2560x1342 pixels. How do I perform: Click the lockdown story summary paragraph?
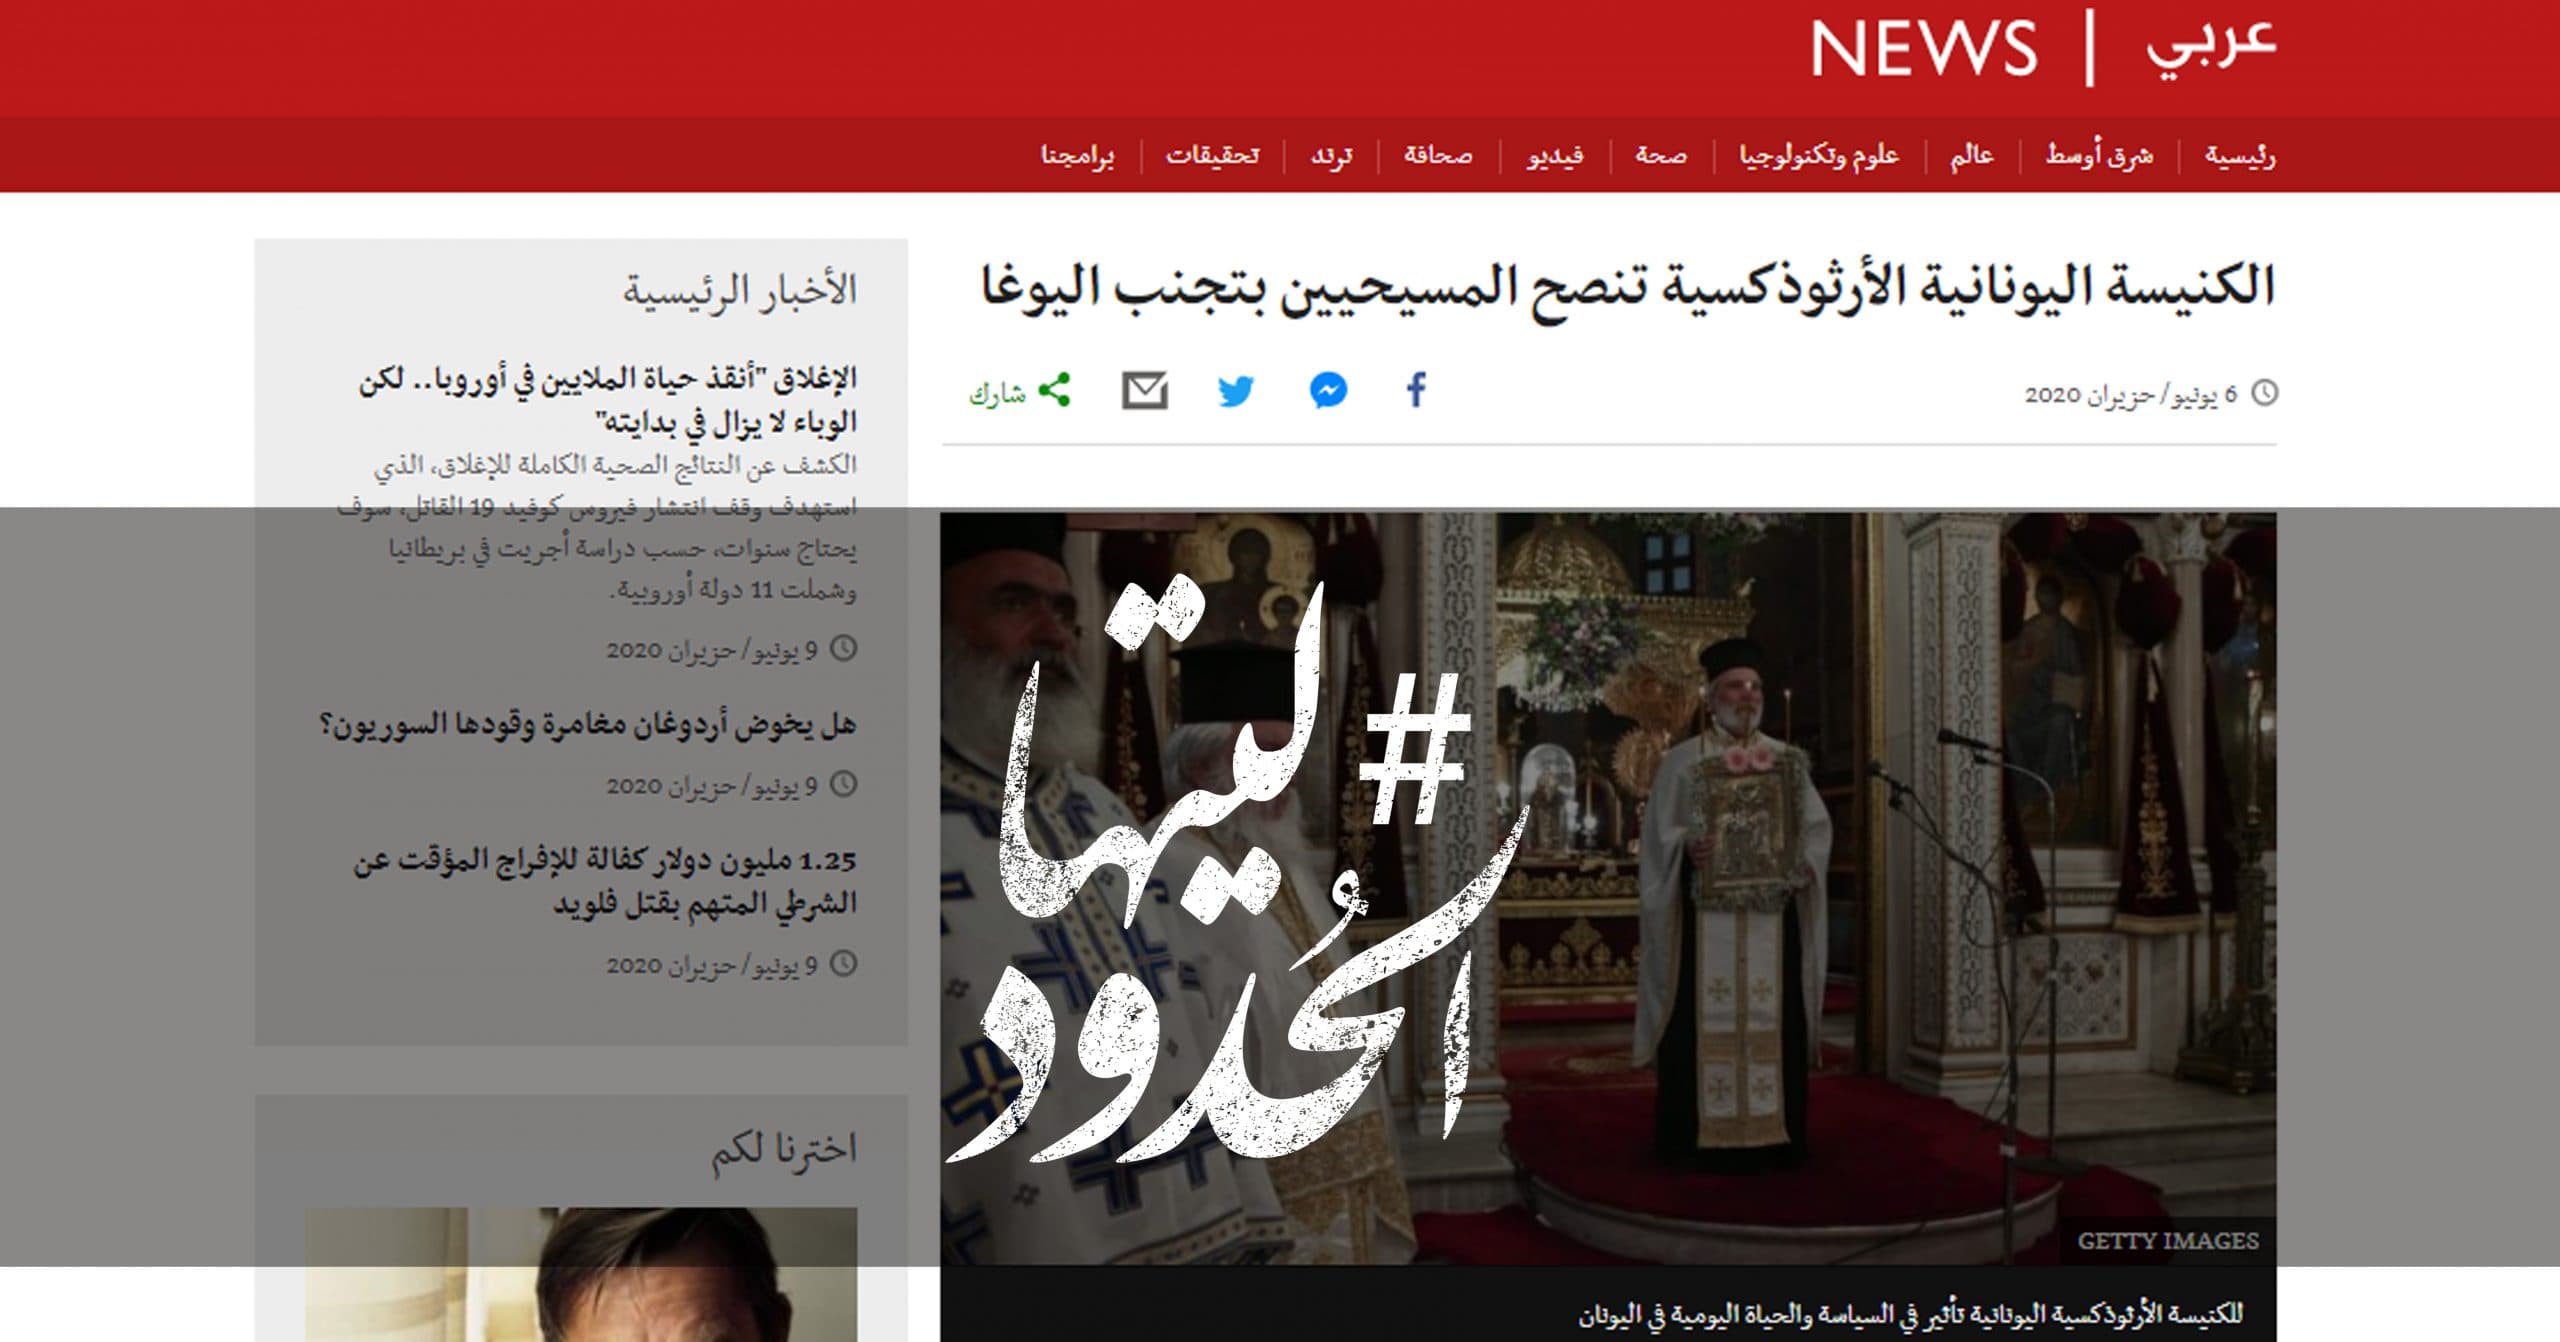coord(597,527)
